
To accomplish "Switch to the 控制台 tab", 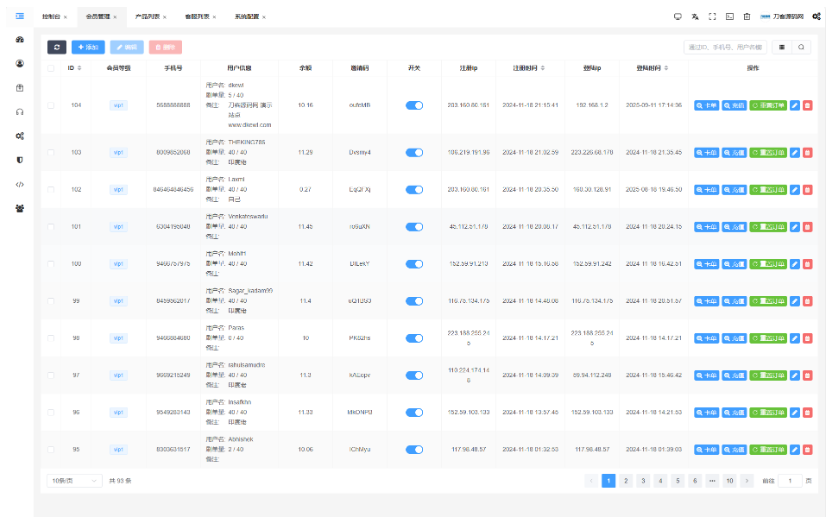I will [52, 17].
